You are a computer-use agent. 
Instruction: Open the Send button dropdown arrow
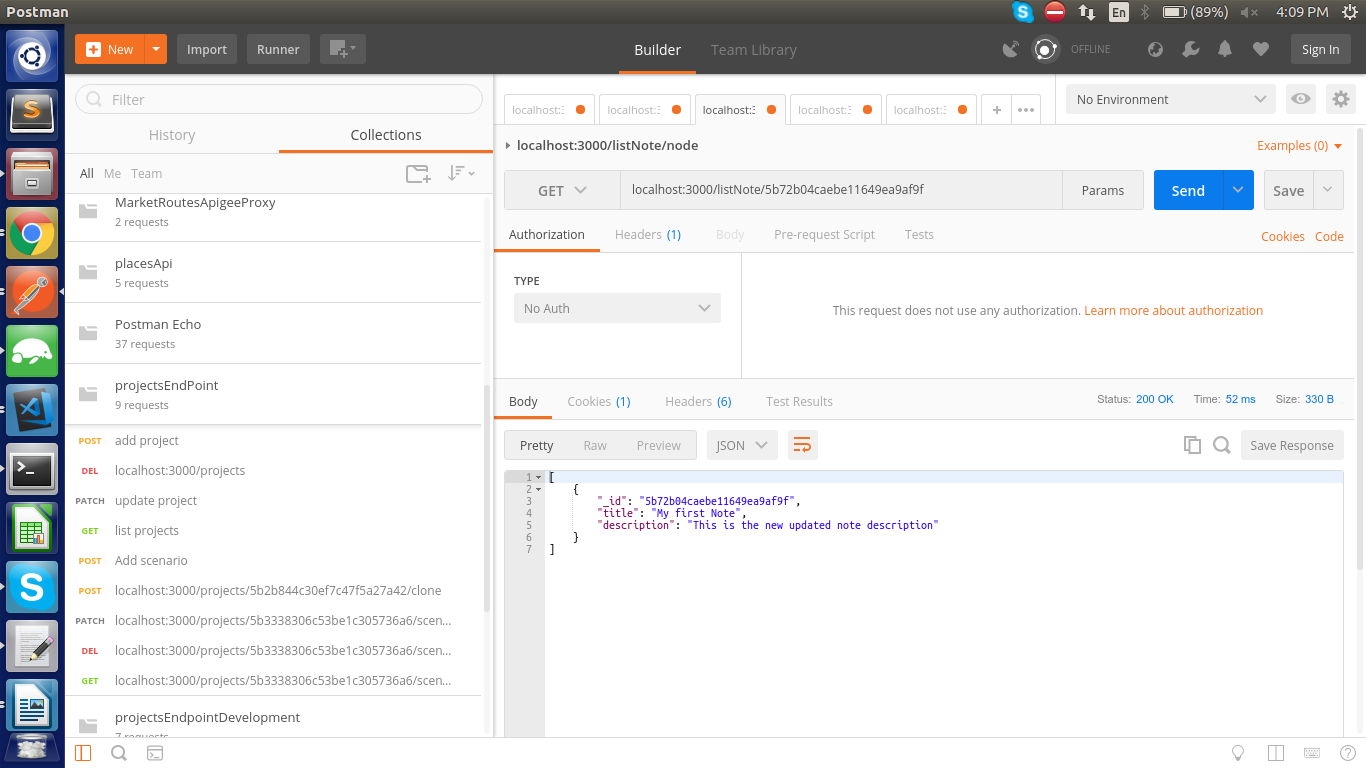click(x=1238, y=190)
